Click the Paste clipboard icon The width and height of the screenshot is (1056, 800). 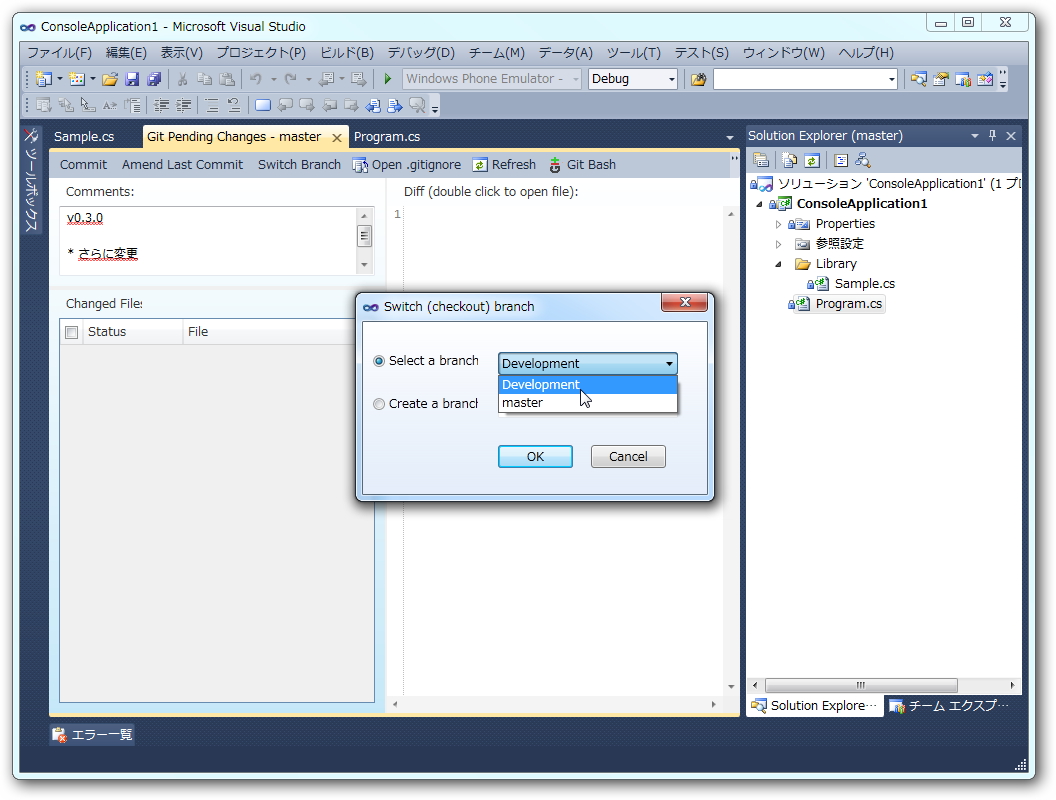(227, 79)
